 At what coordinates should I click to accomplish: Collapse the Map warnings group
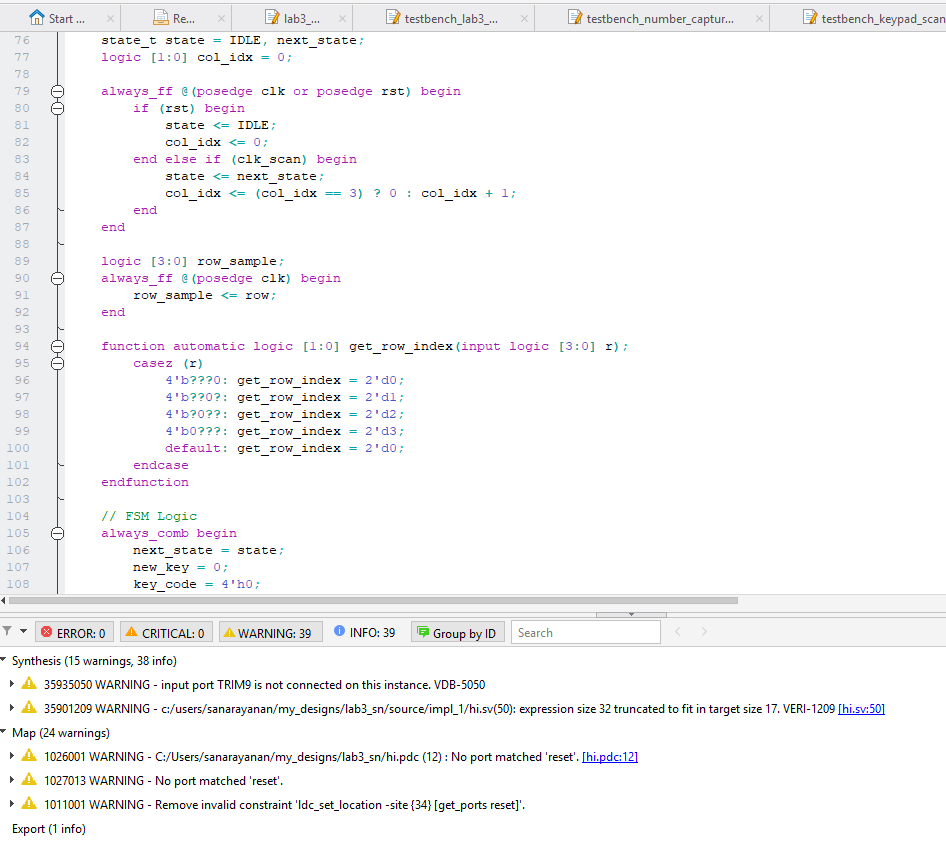pyautogui.click(x=5, y=733)
